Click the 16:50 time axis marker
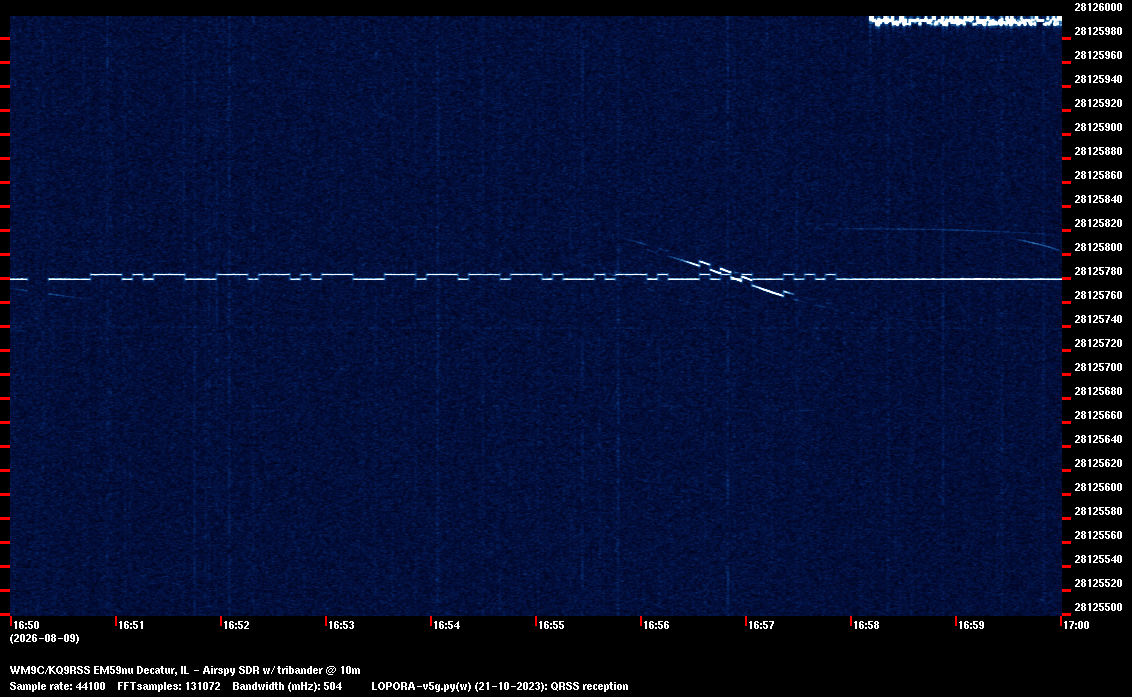Screen dimensions: 1132x697 pyautogui.click(x=26, y=625)
